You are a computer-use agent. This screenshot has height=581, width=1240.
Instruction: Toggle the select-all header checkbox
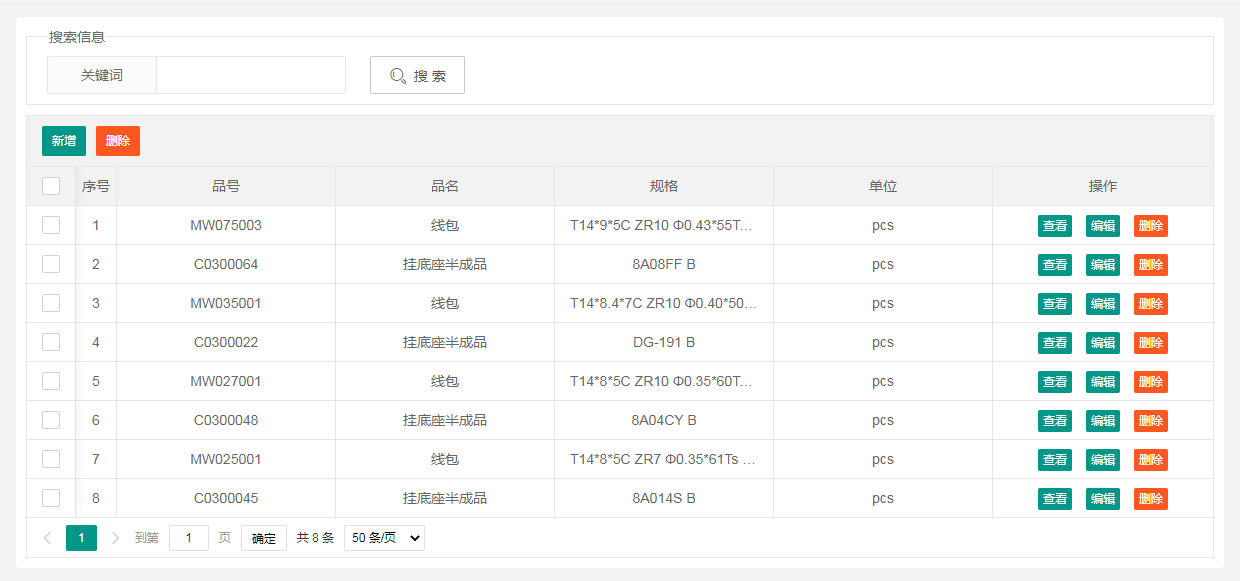(51, 186)
